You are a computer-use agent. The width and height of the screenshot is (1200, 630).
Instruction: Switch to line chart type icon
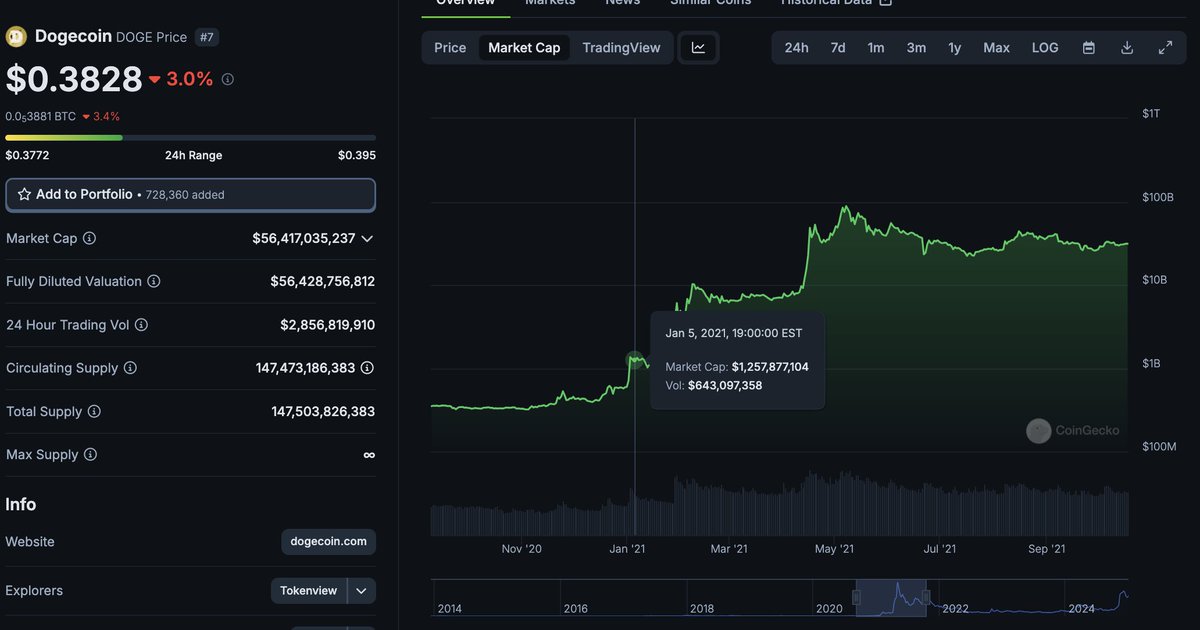(x=698, y=48)
